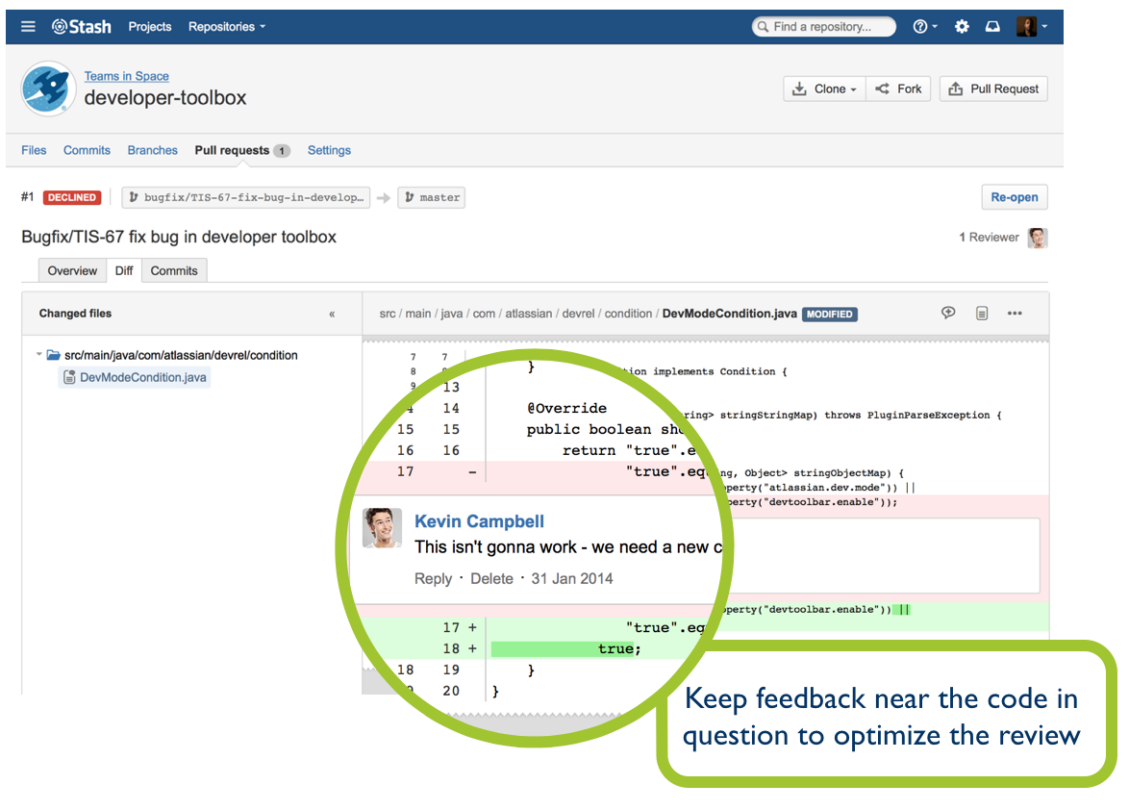The width and height of the screenshot is (1129, 810).
Task: Click the Re-open button
Action: point(1014,197)
